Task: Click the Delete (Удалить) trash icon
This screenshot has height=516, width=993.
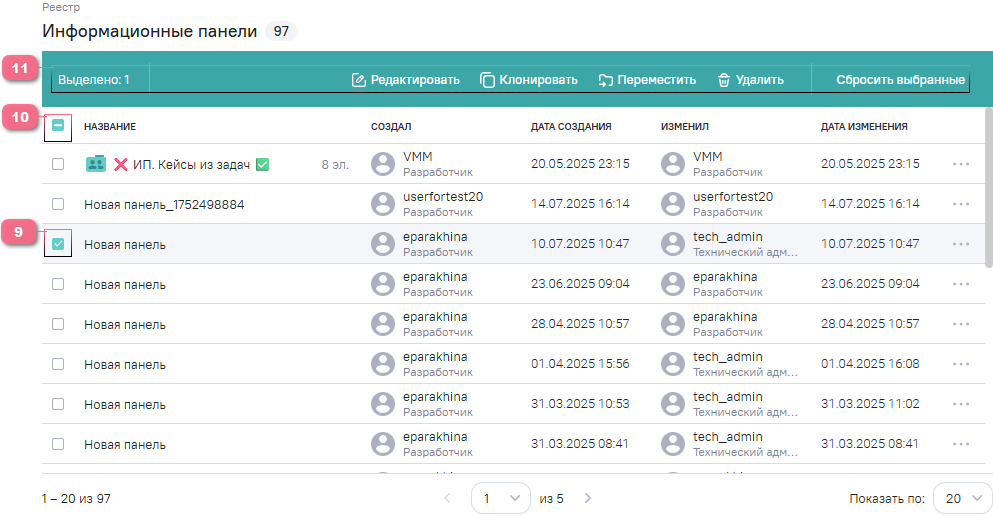Action: click(x=724, y=80)
